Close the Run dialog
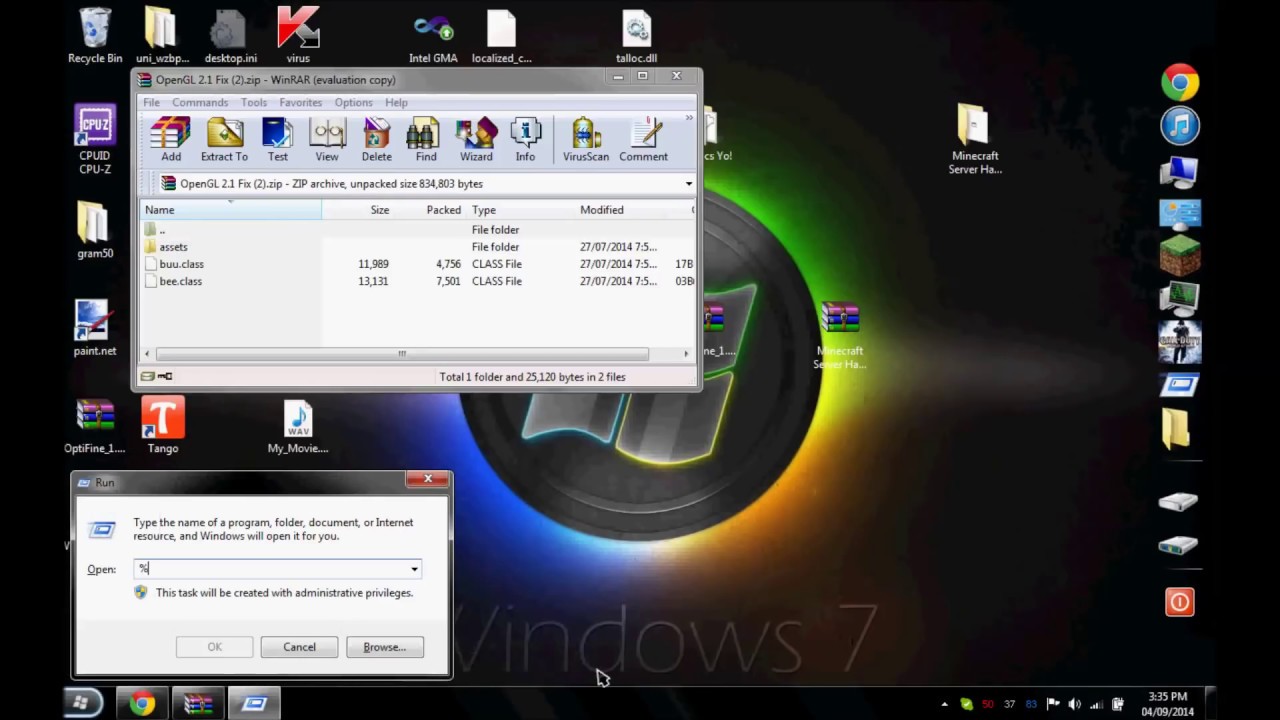Screen dimensions: 1280x720 pos(428,479)
